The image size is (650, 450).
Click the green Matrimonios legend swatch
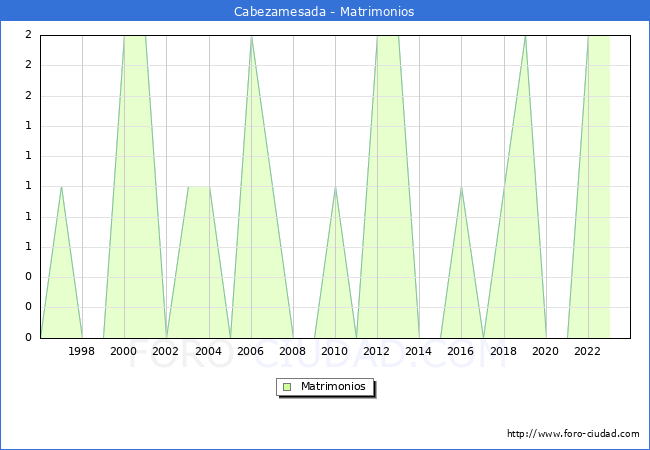[x=287, y=386]
